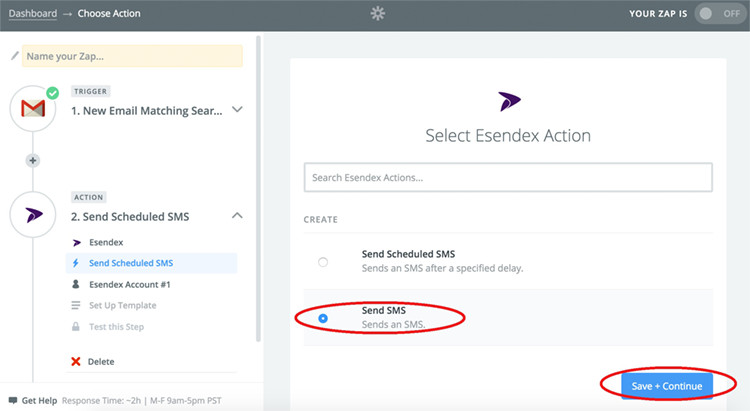Click the Search Esendex Actions field
The height and width of the screenshot is (411, 750).
[508, 177]
